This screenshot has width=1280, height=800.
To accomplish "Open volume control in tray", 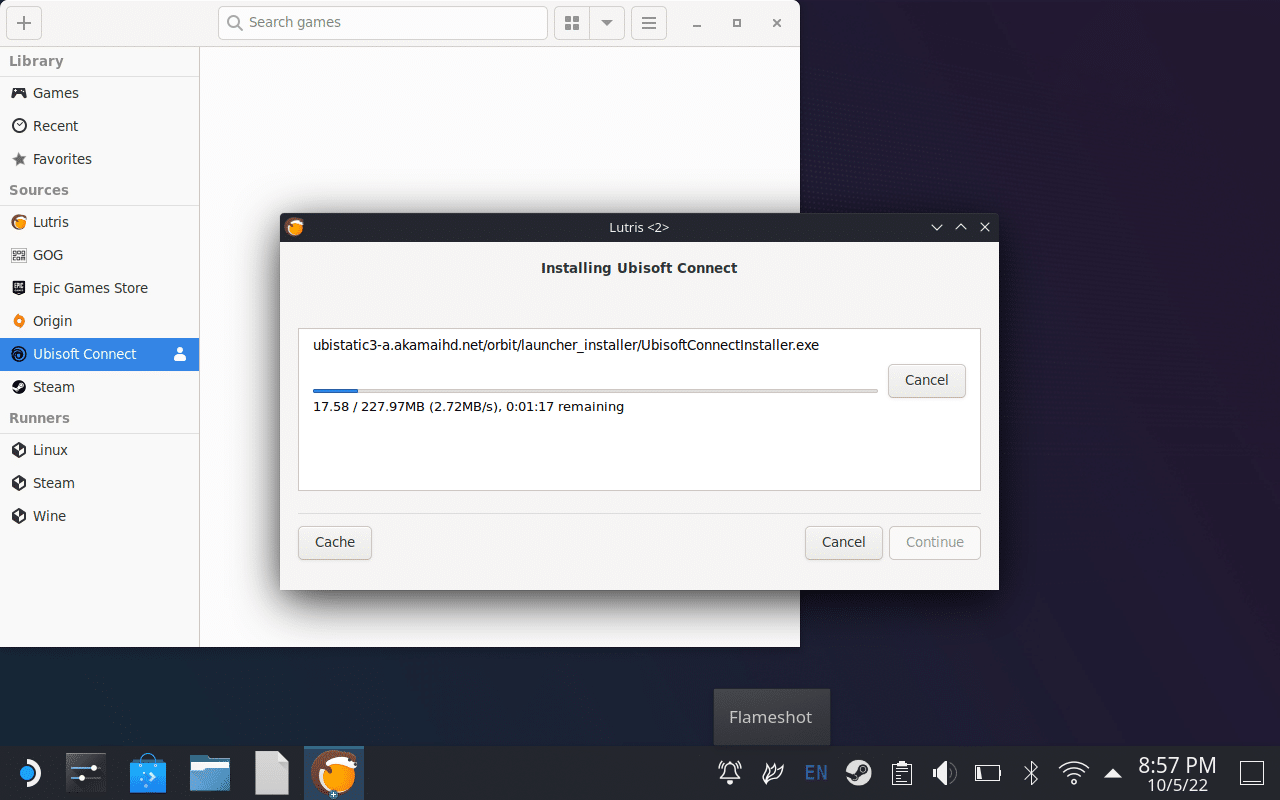I will point(944,772).
